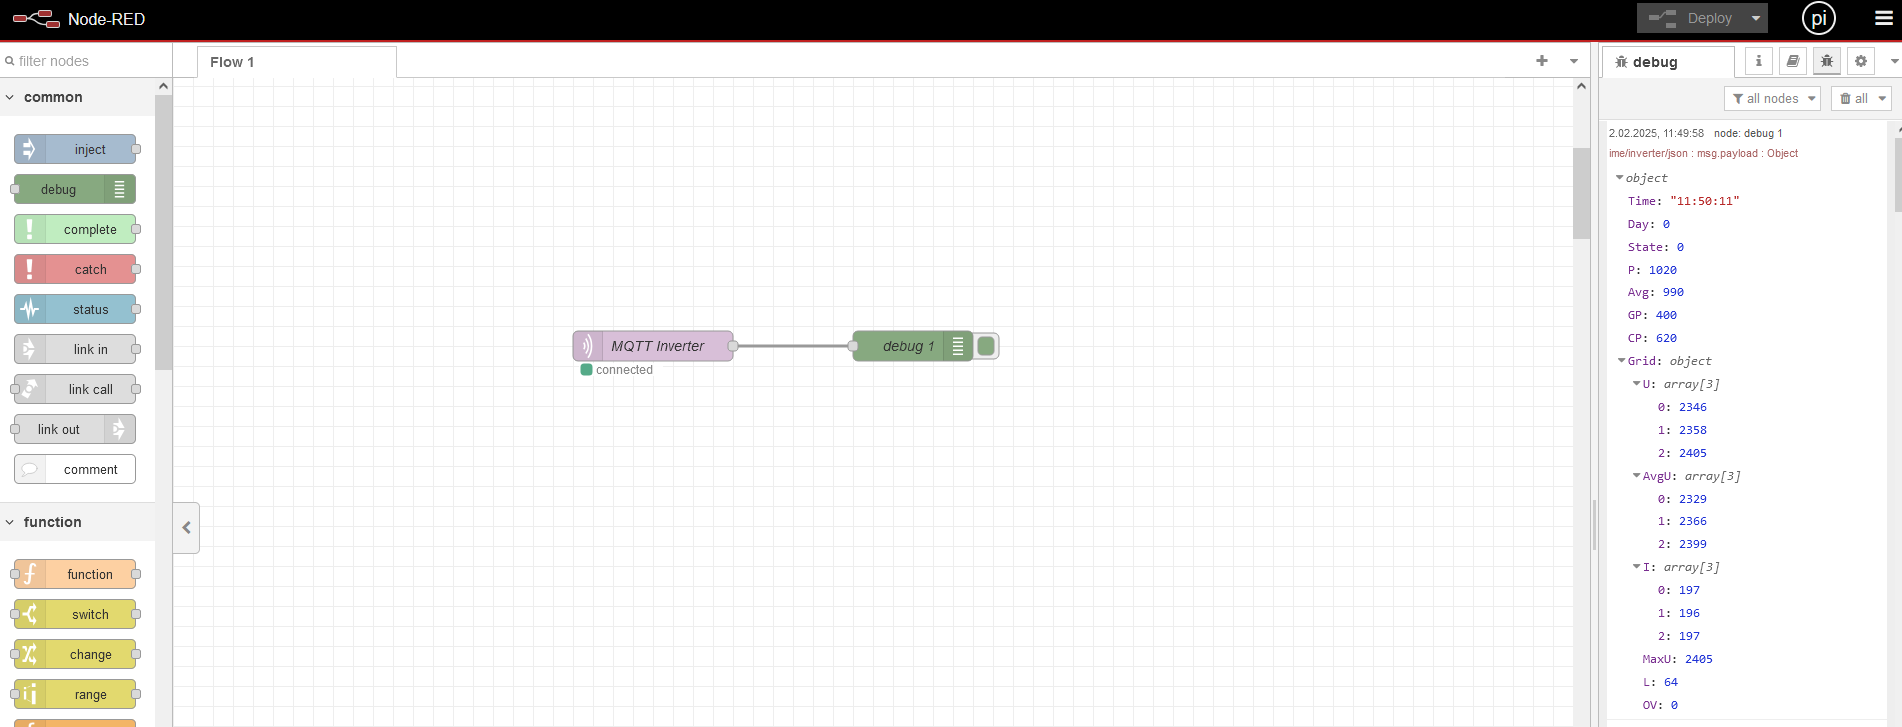Select the function node in palette
1902x727 pixels.
(75, 574)
